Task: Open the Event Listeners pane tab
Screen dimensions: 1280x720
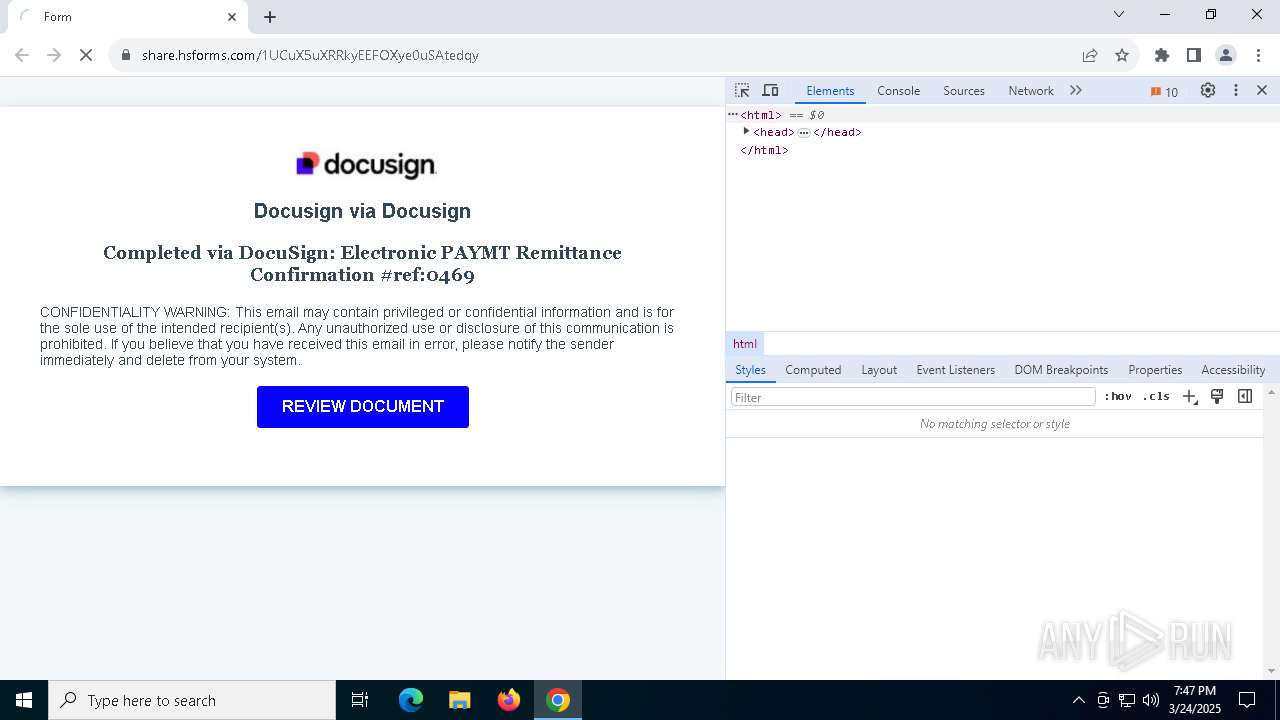Action: pyautogui.click(x=955, y=369)
